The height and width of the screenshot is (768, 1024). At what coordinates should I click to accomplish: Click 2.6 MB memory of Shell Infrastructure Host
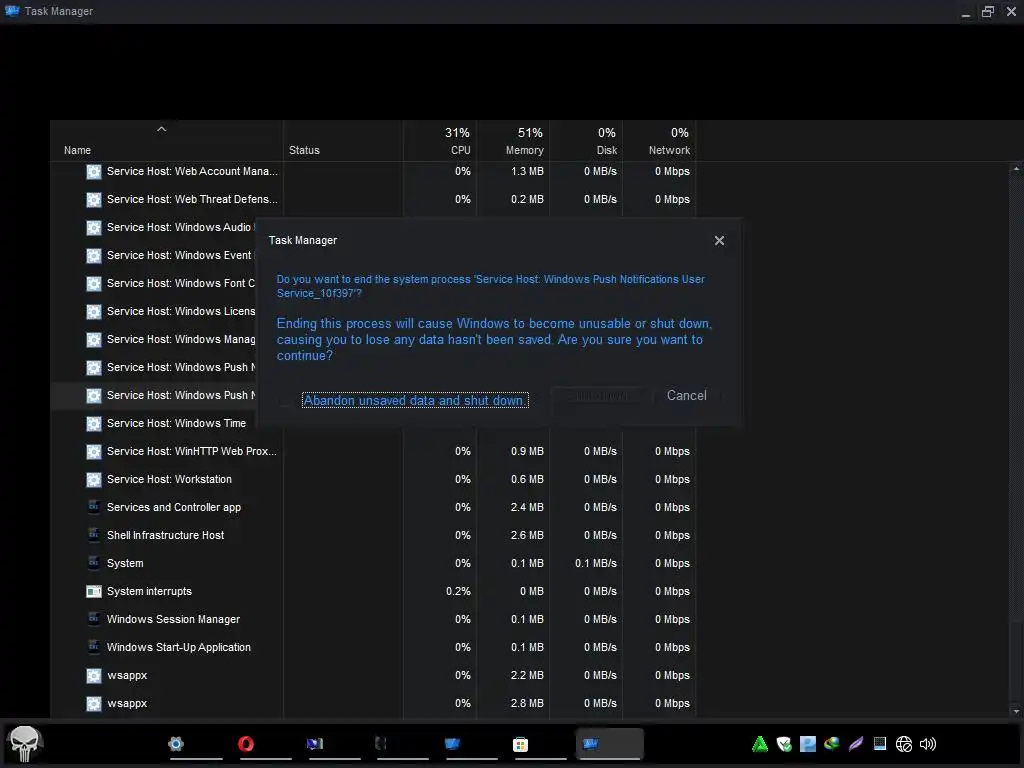coord(527,536)
